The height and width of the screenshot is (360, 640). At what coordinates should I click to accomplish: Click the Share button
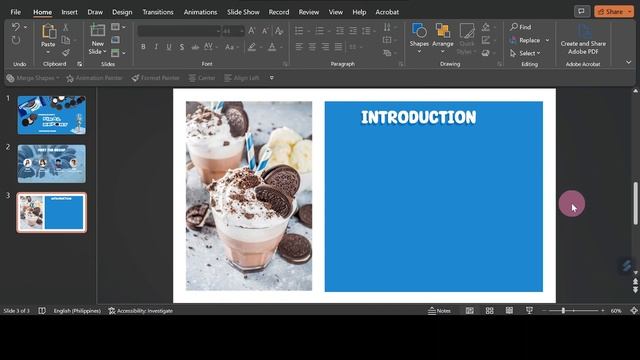614,11
